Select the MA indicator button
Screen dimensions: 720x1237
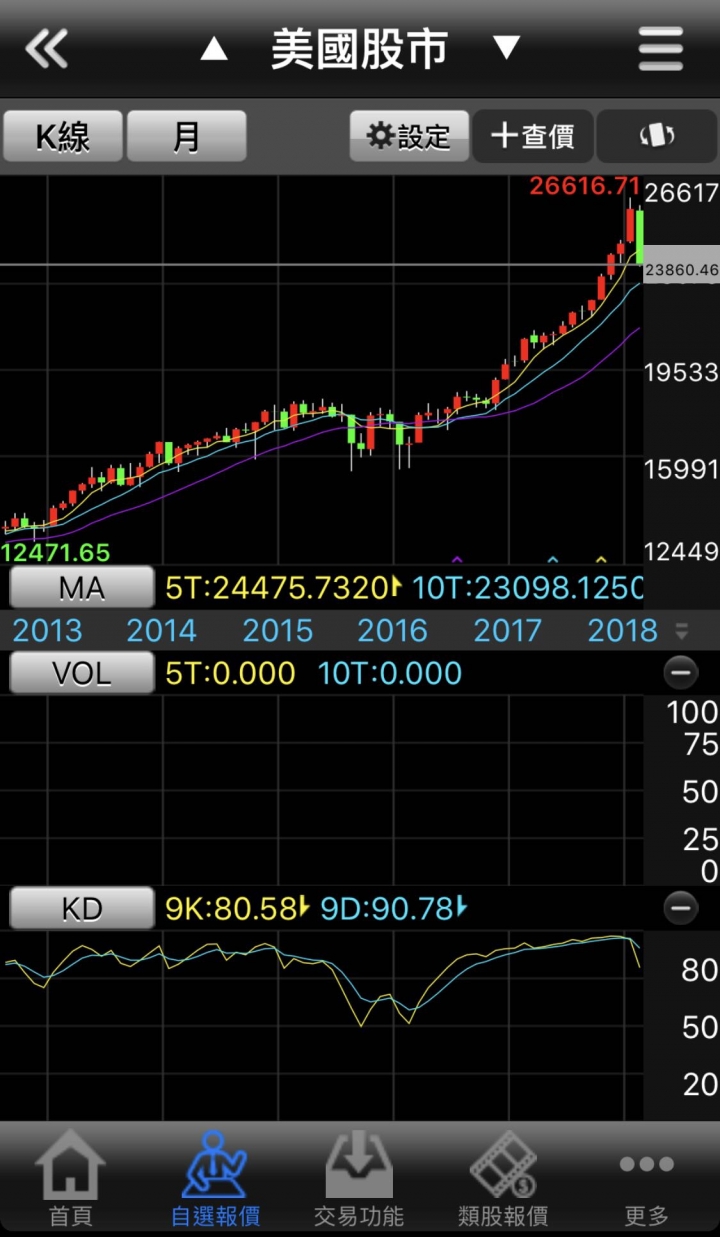coord(82,587)
